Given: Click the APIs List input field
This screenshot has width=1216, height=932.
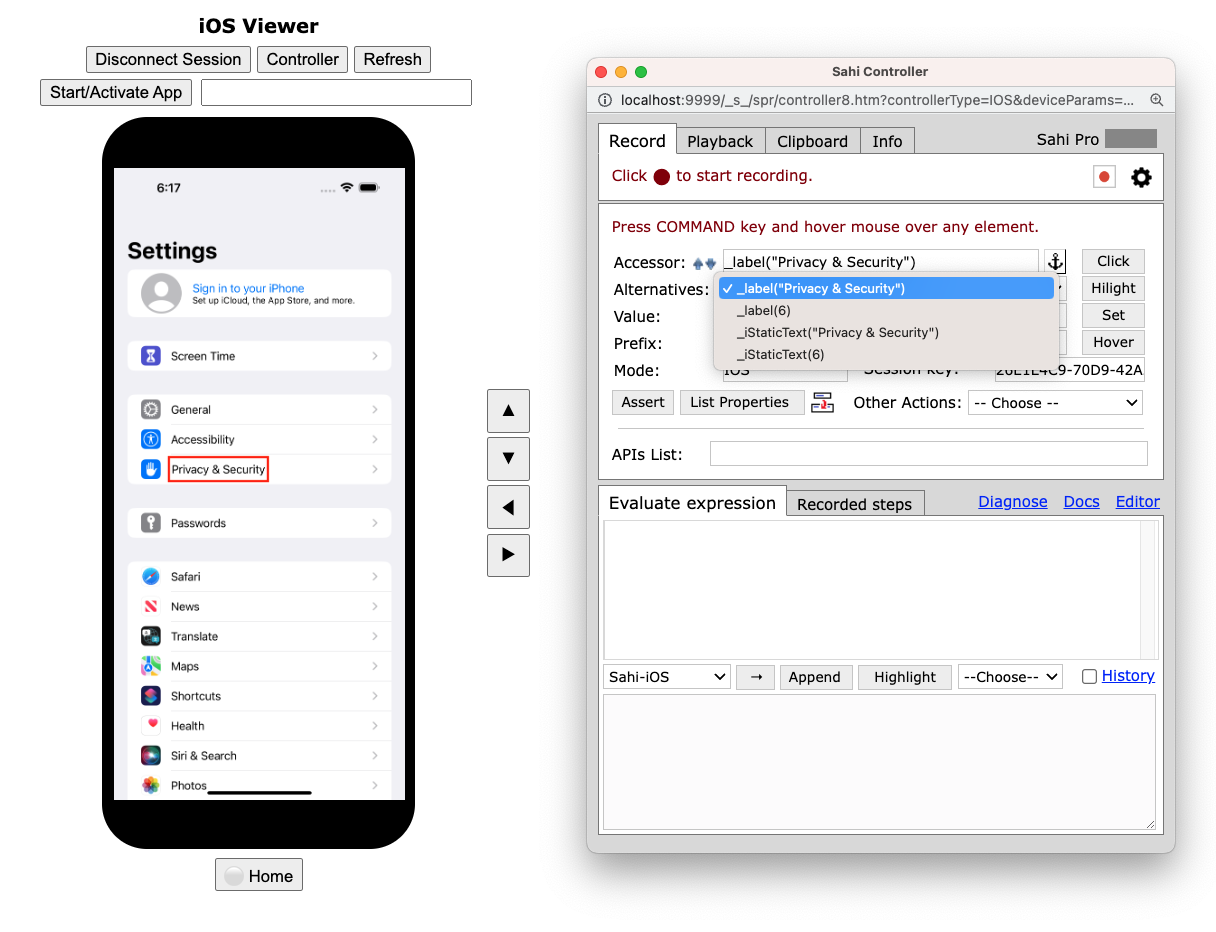Looking at the screenshot, I should tap(928, 454).
